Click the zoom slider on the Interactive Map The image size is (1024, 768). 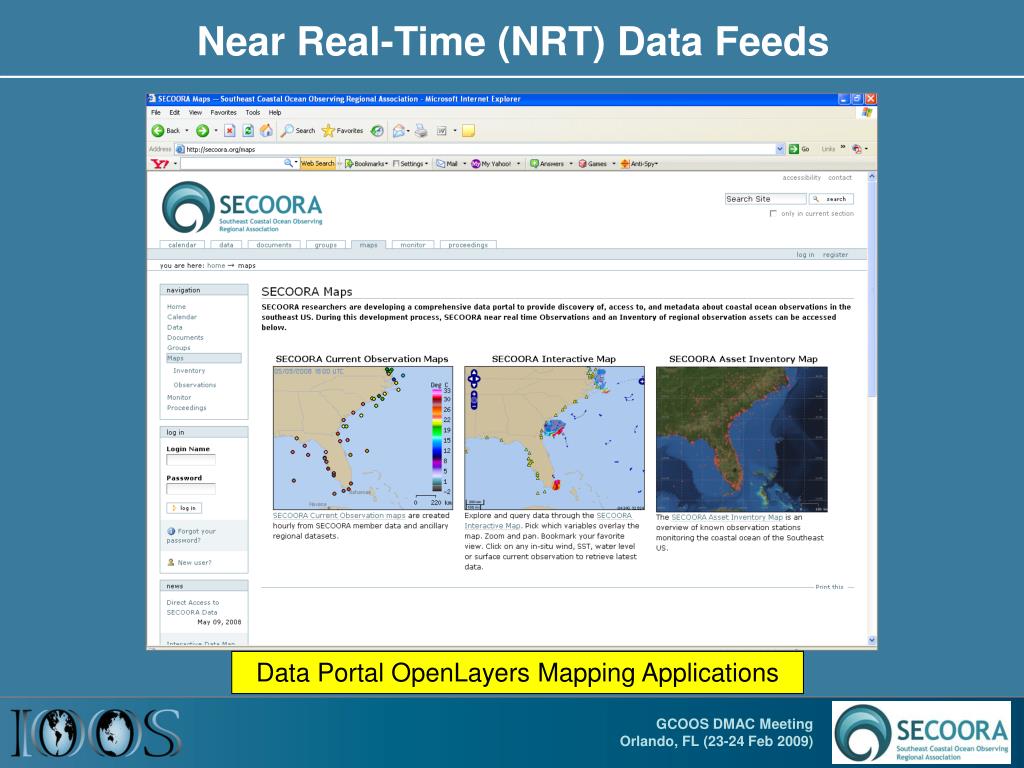tap(474, 400)
